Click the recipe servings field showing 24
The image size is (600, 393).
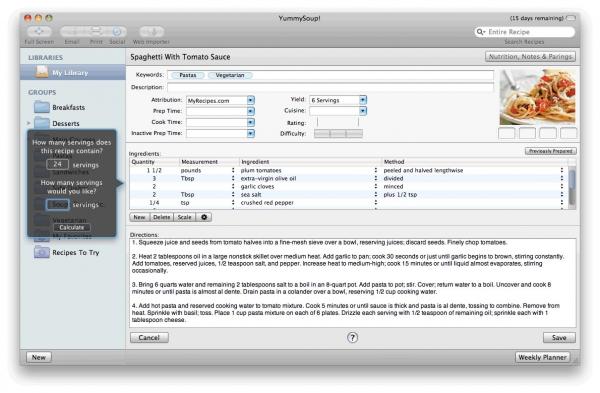coord(57,164)
